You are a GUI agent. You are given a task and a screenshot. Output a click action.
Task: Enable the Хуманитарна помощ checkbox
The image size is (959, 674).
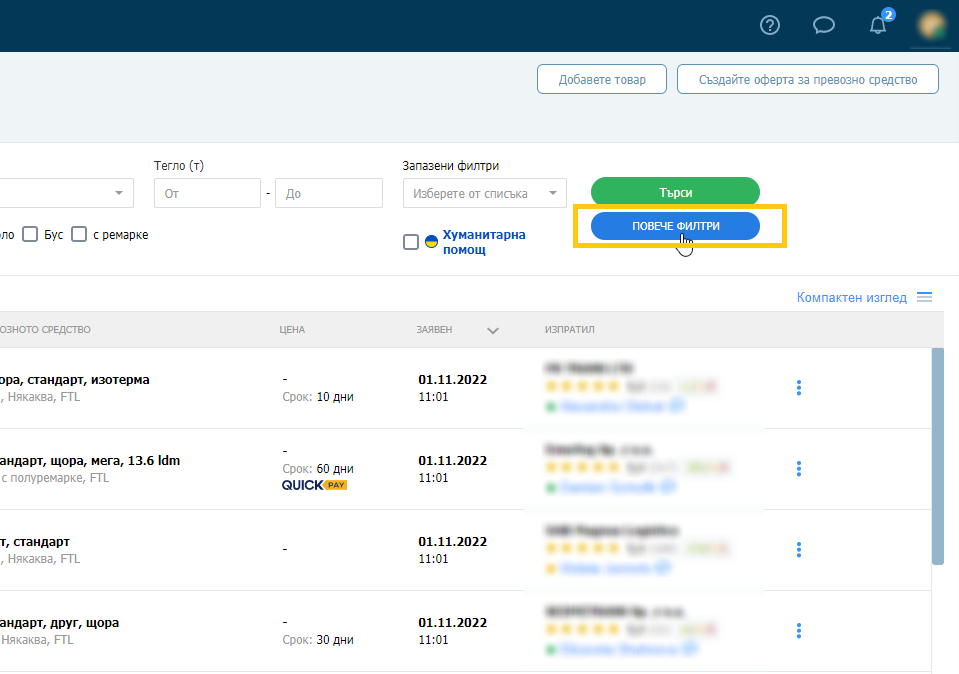coord(411,242)
